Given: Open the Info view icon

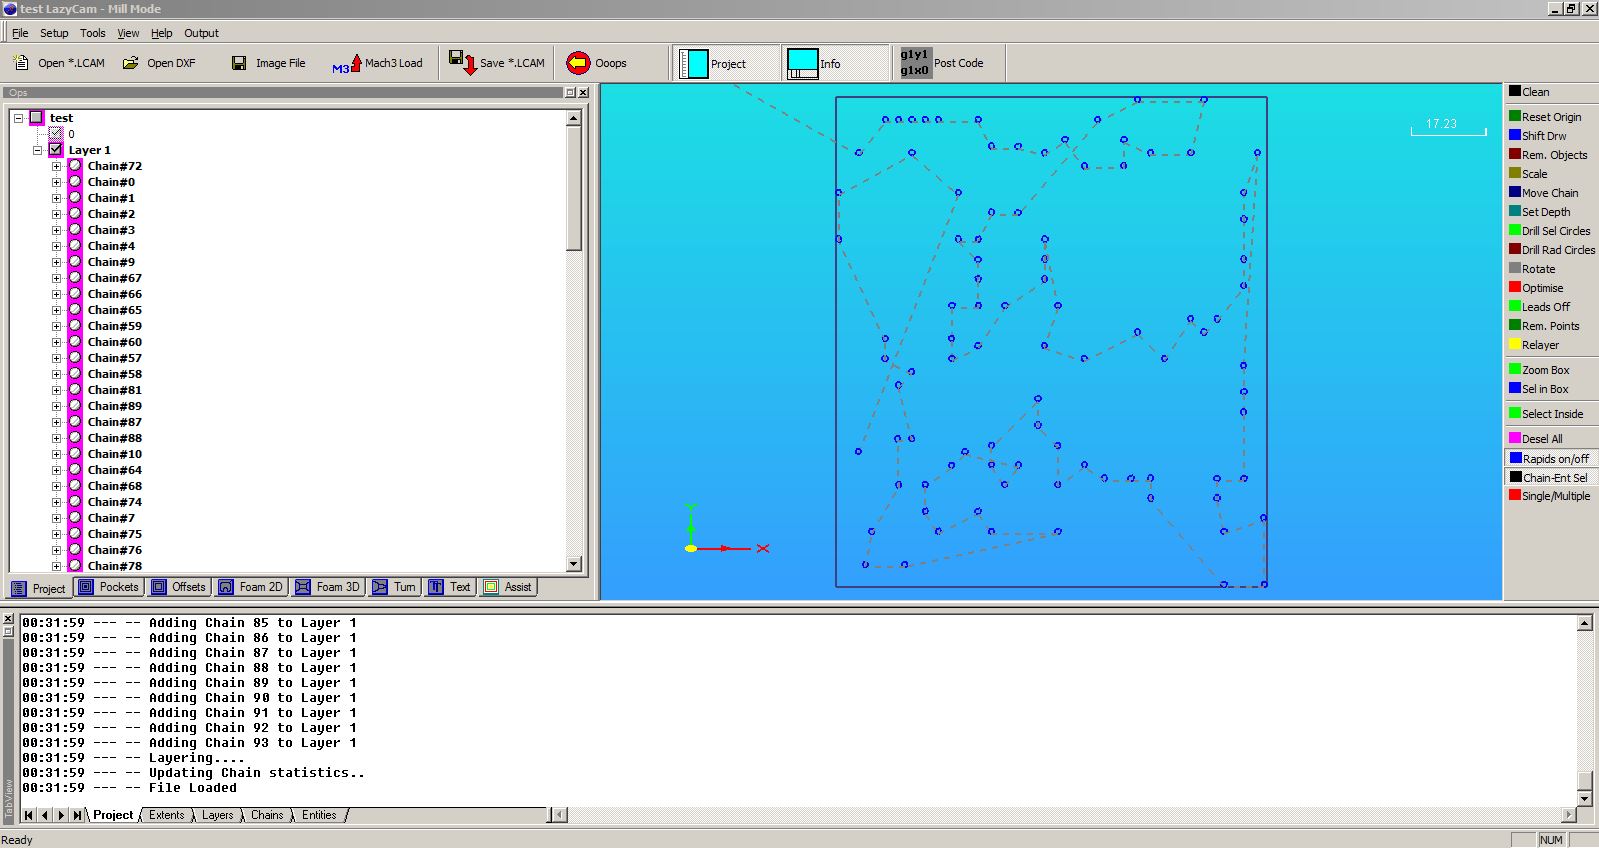Looking at the screenshot, I should (x=803, y=63).
